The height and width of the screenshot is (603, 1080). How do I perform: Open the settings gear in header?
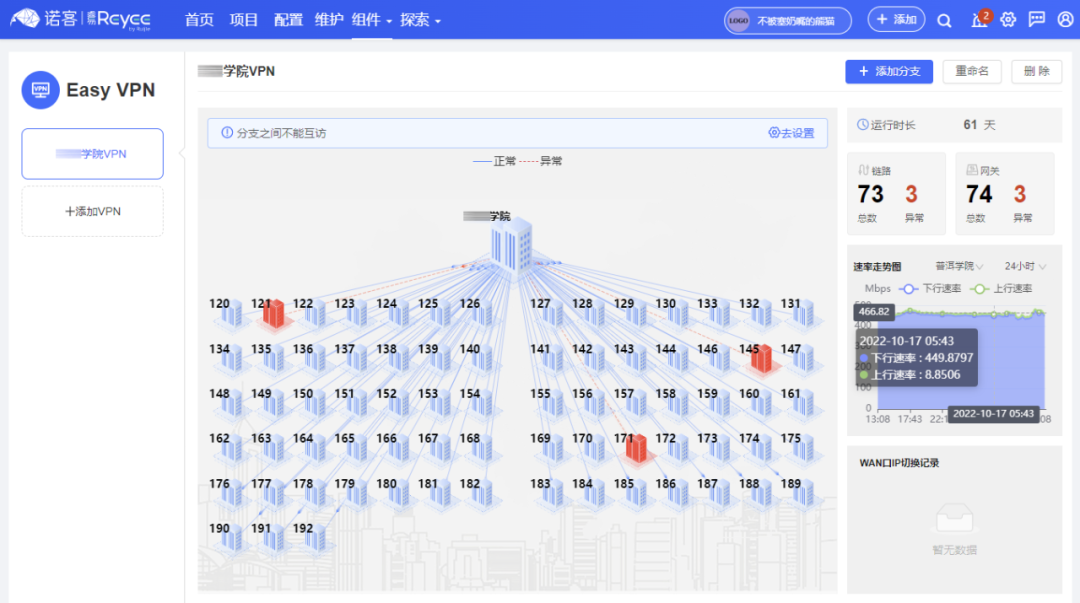coord(1008,19)
